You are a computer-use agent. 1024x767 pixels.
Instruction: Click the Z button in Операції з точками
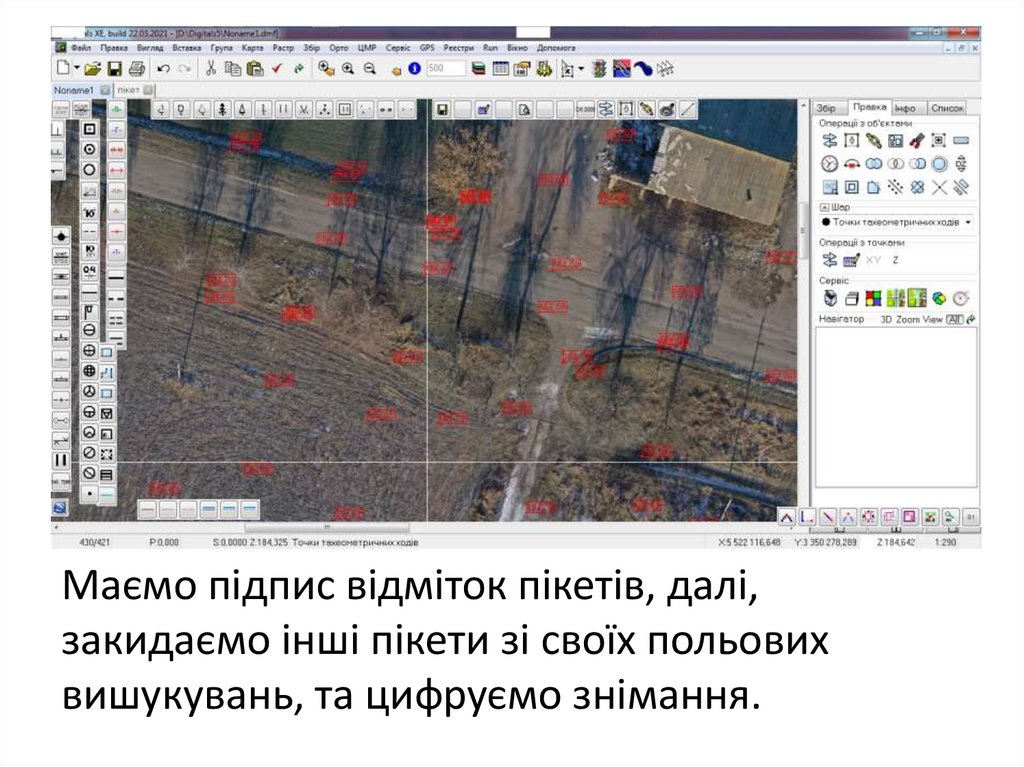pos(895,260)
